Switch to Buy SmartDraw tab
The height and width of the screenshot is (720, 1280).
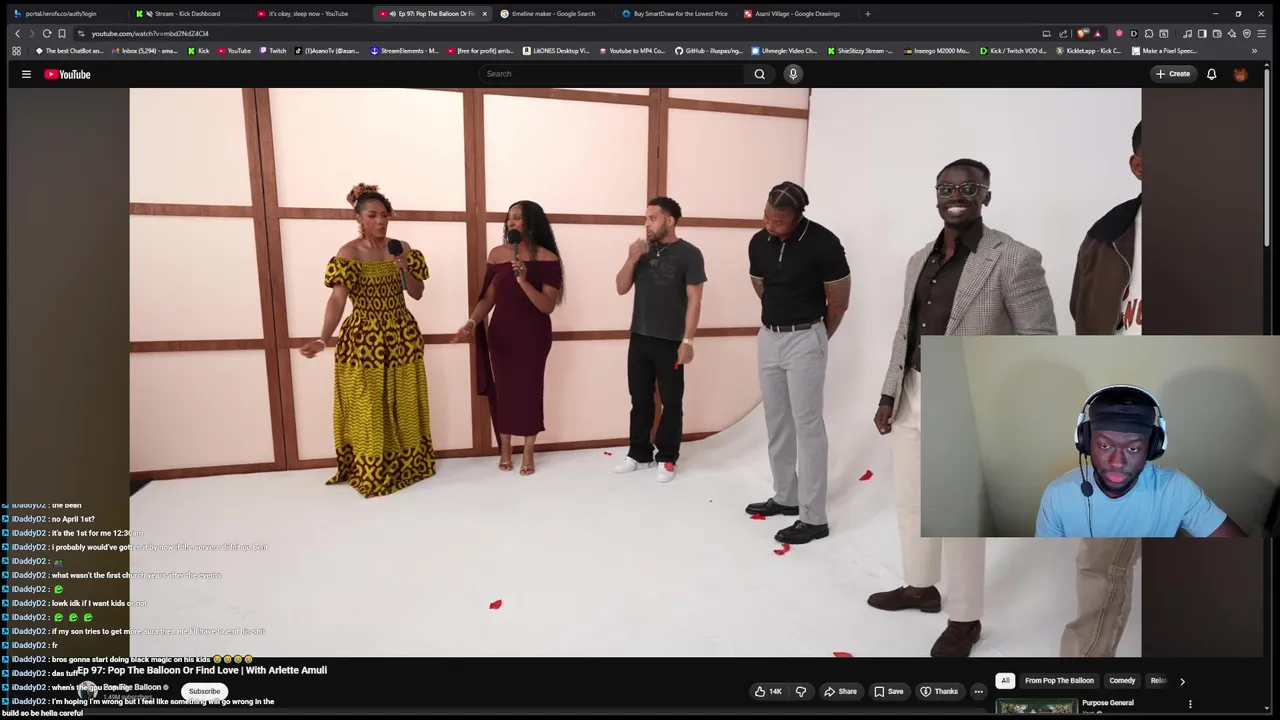[675, 14]
